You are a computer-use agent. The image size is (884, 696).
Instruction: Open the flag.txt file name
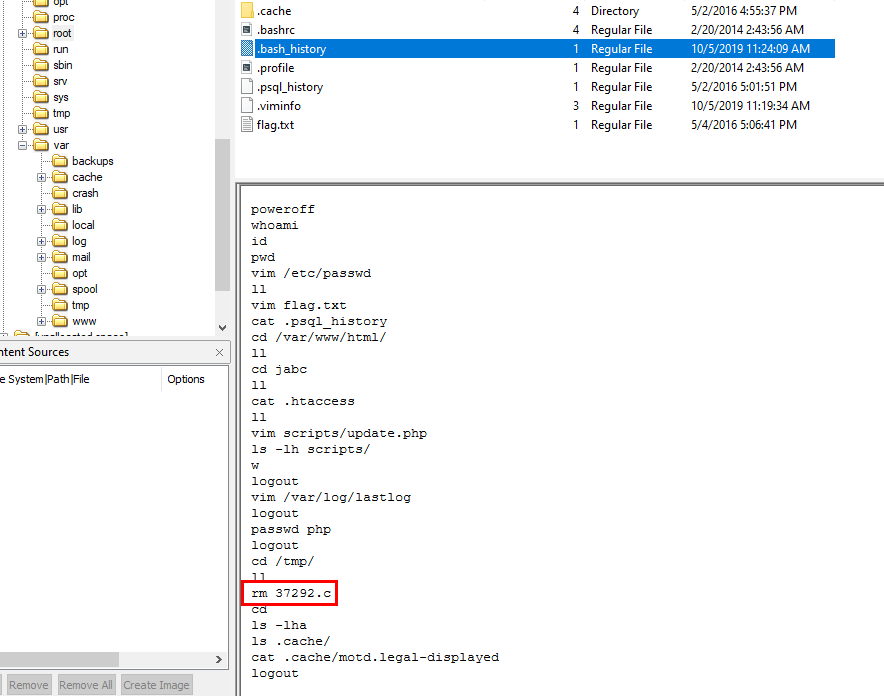click(275, 125)
